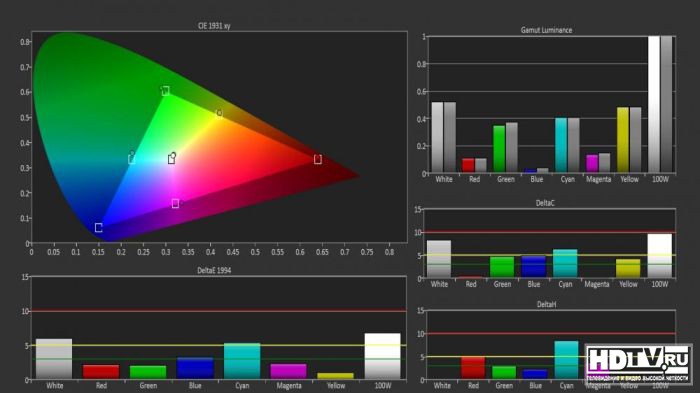Screen dimensions: 700x393
Task: Click the red primary marker on CIE diagram
Action: [x=318, y=159]
